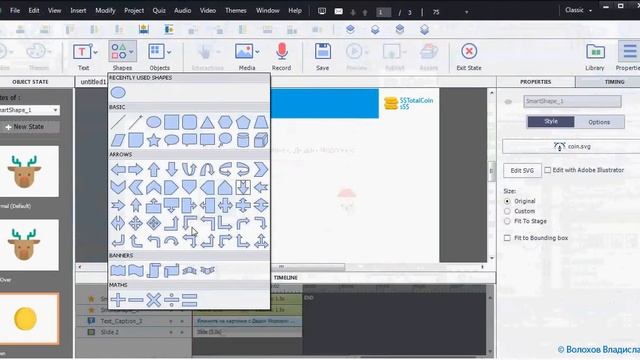Expand the SmartShape_1 state dropdown

tap(55, 110)
